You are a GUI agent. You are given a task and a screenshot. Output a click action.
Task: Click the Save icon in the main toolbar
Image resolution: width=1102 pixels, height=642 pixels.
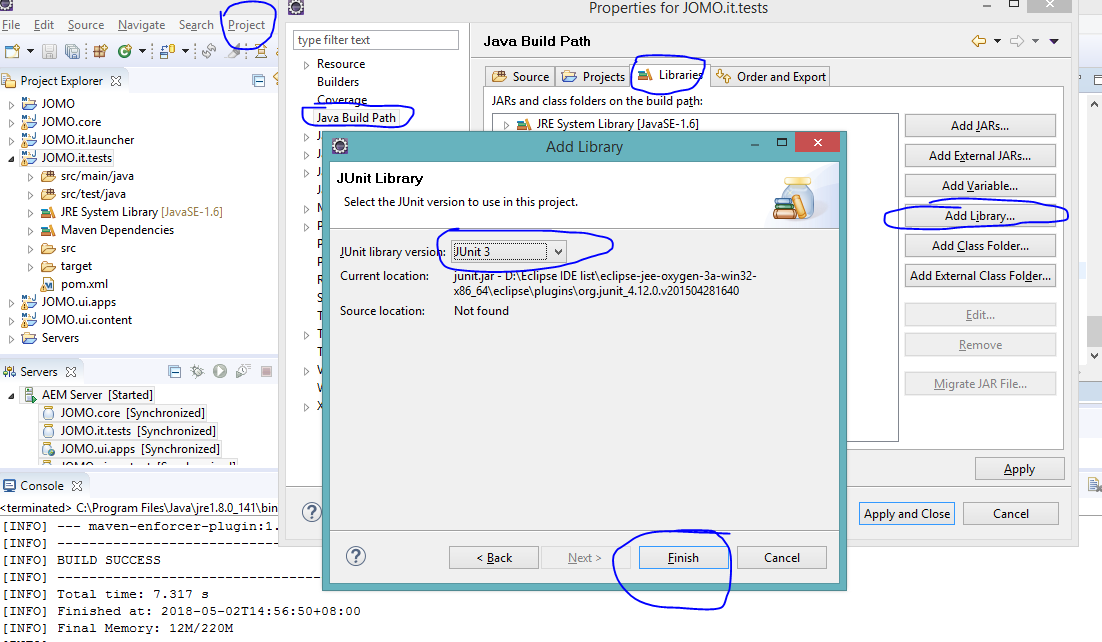[x=49, y=51]
